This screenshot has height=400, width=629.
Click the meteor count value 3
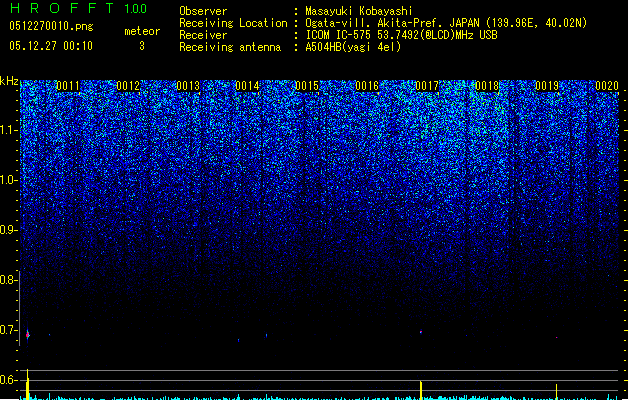click(142, 46)
